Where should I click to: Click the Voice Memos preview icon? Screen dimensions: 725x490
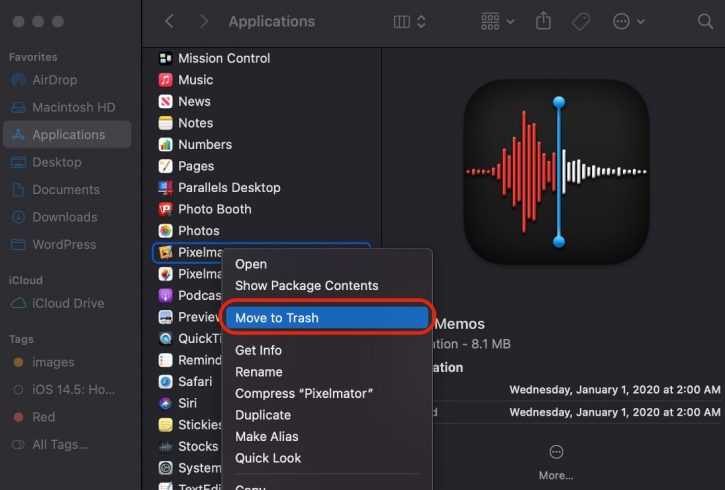pyautogui.click(x=556, y=172)
